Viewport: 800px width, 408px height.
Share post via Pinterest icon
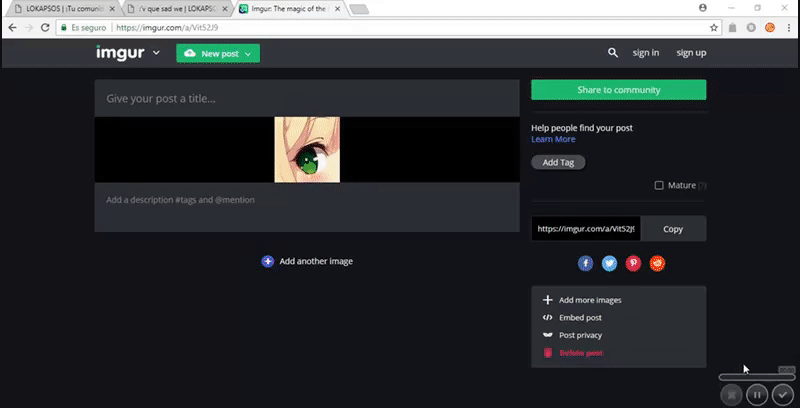coord(633,263)
